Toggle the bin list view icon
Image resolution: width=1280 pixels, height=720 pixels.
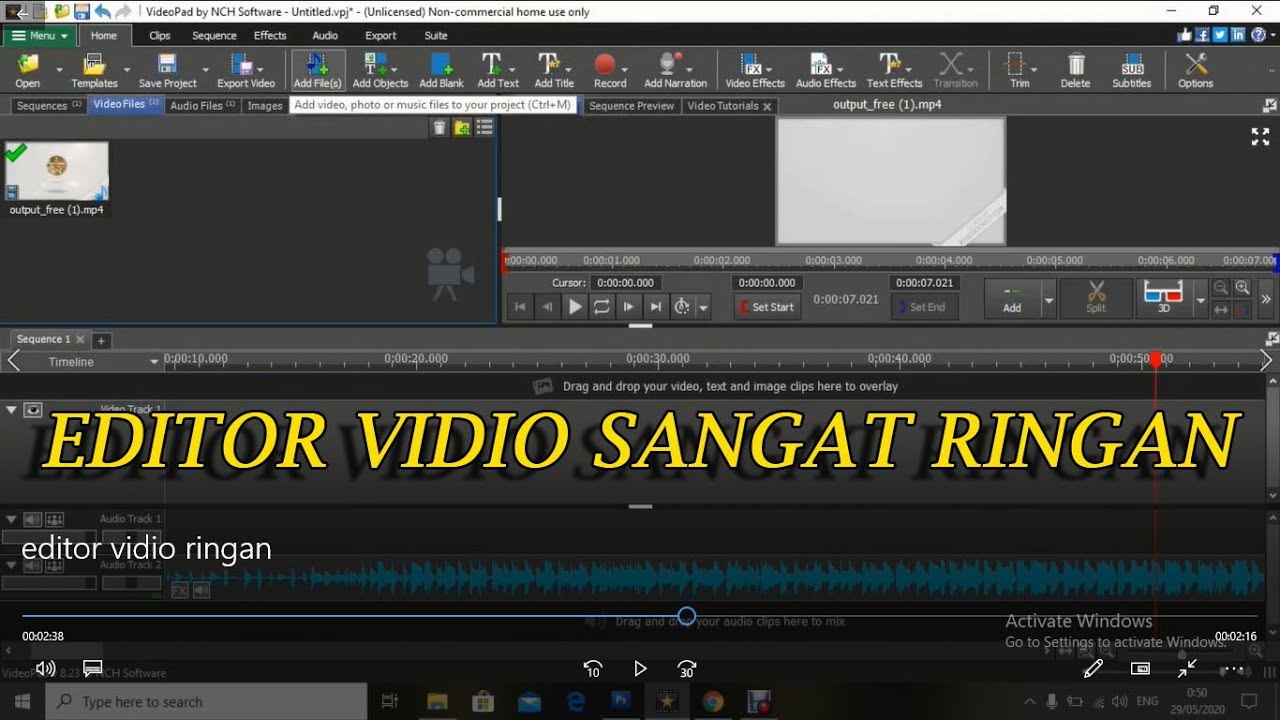pos(485,127)
